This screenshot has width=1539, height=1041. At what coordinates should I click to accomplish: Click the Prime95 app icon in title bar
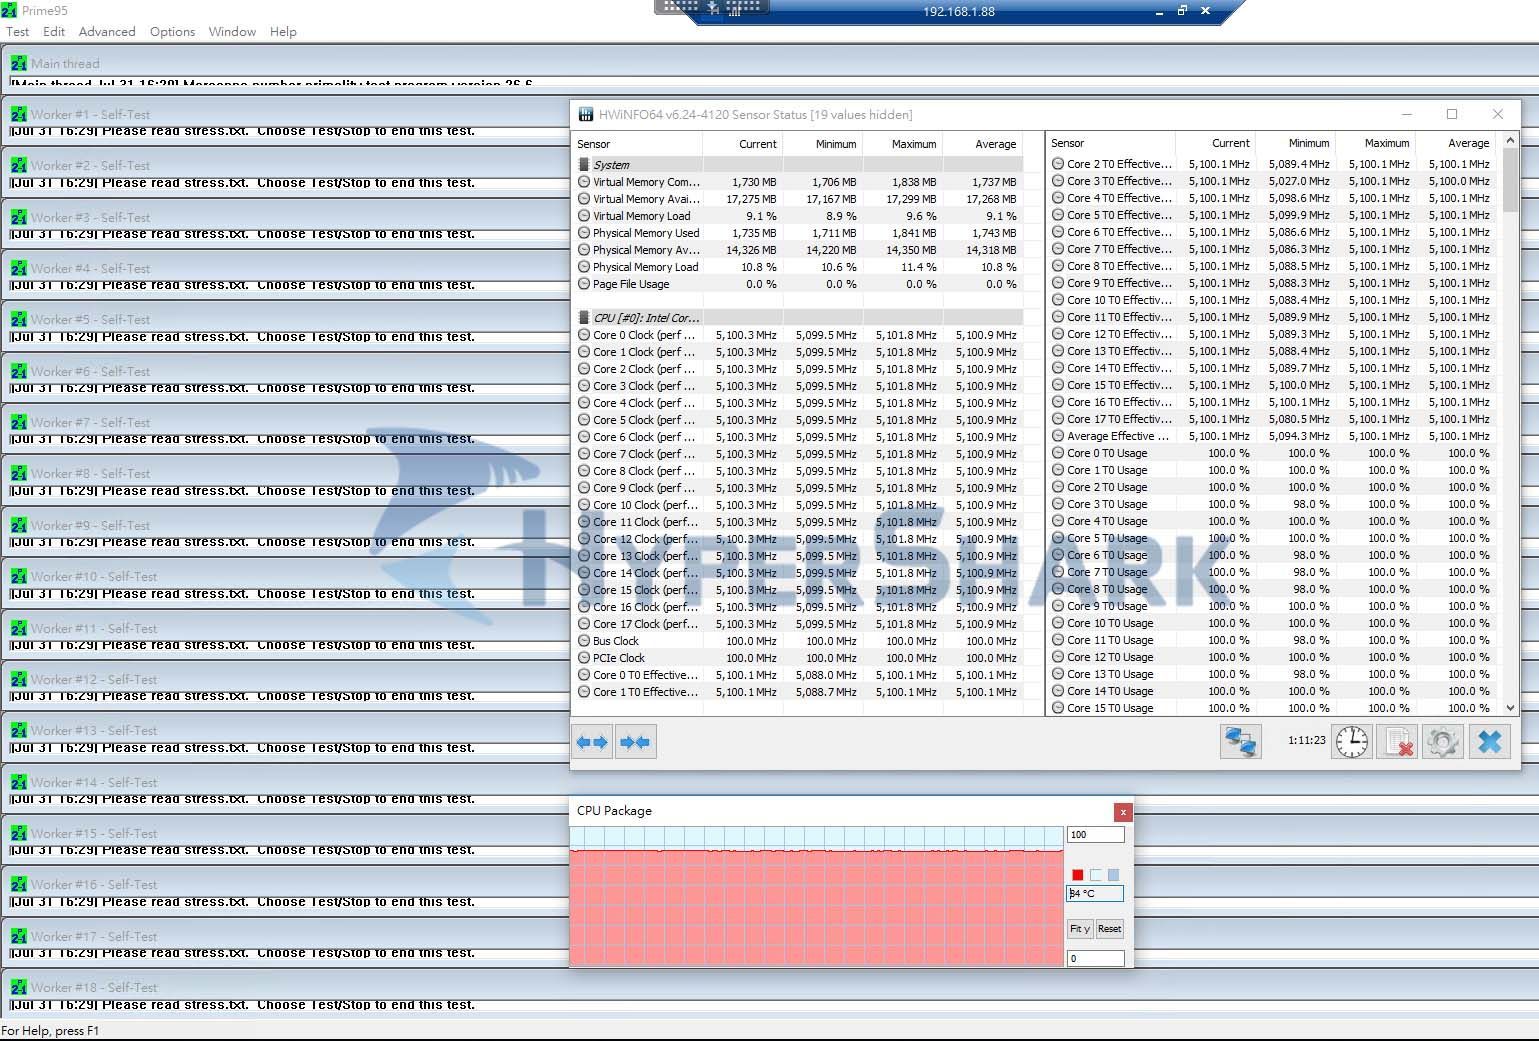[x=10, y=10]
